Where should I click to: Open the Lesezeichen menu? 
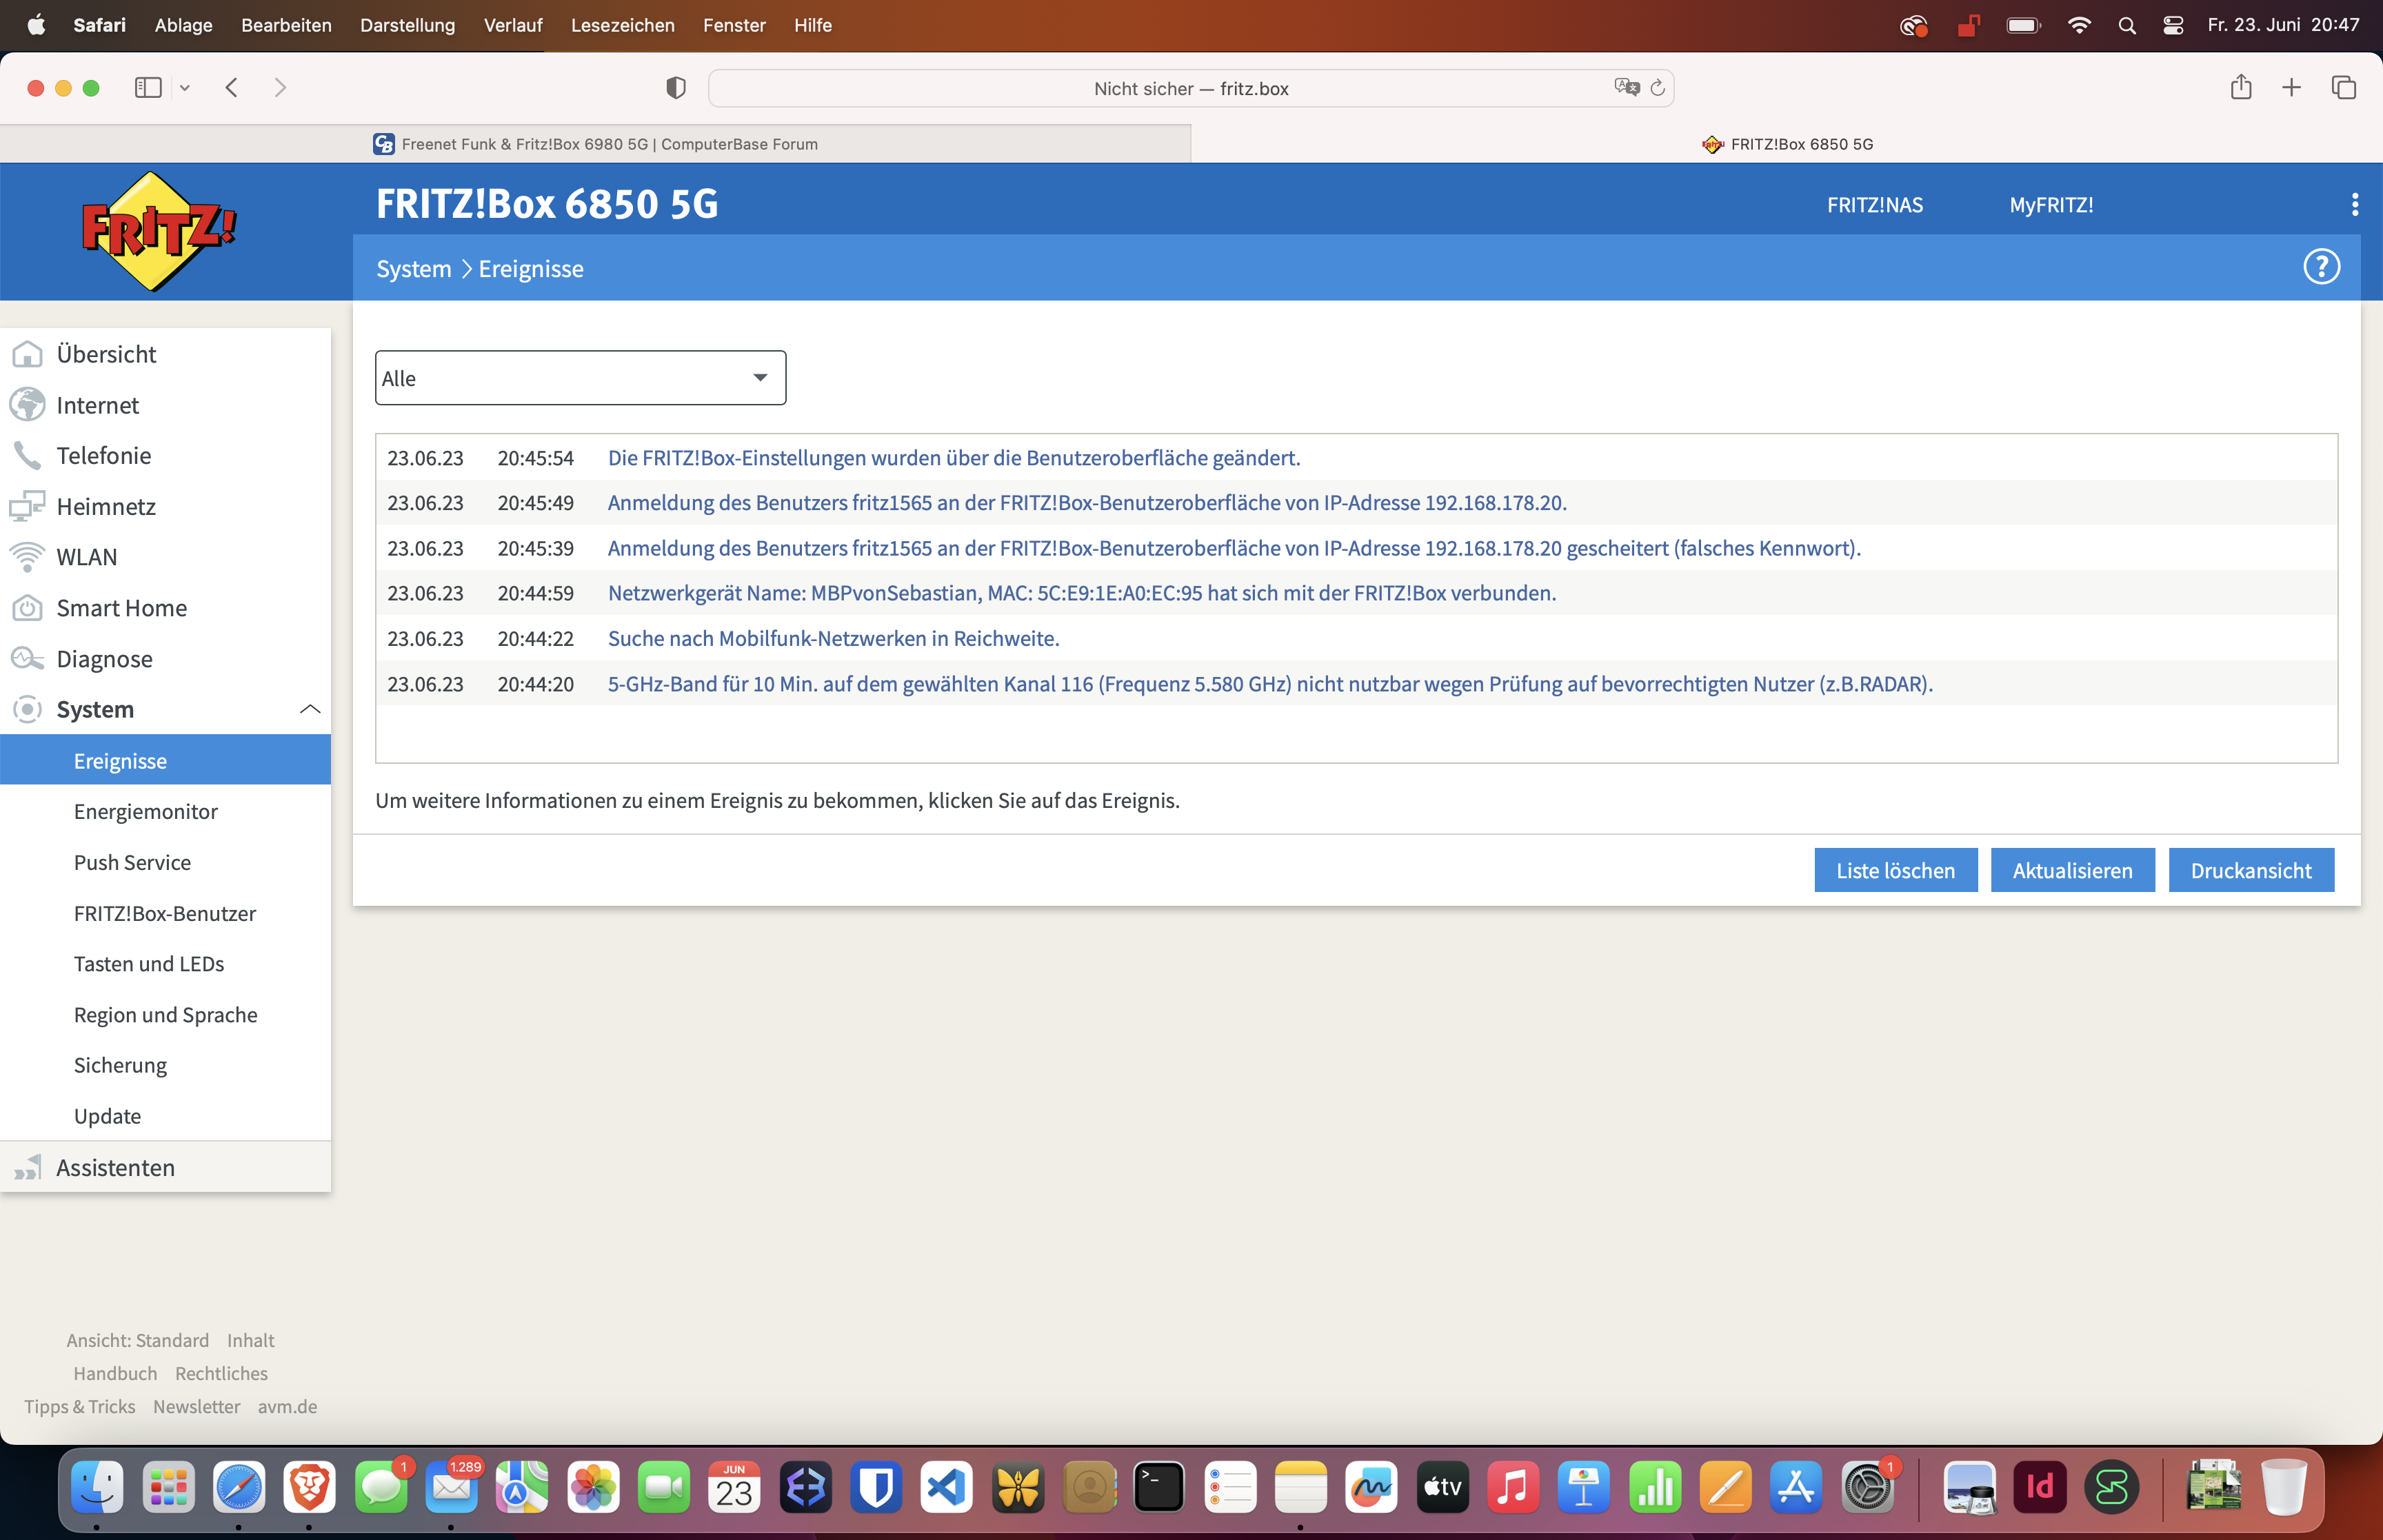pos(622,25)
